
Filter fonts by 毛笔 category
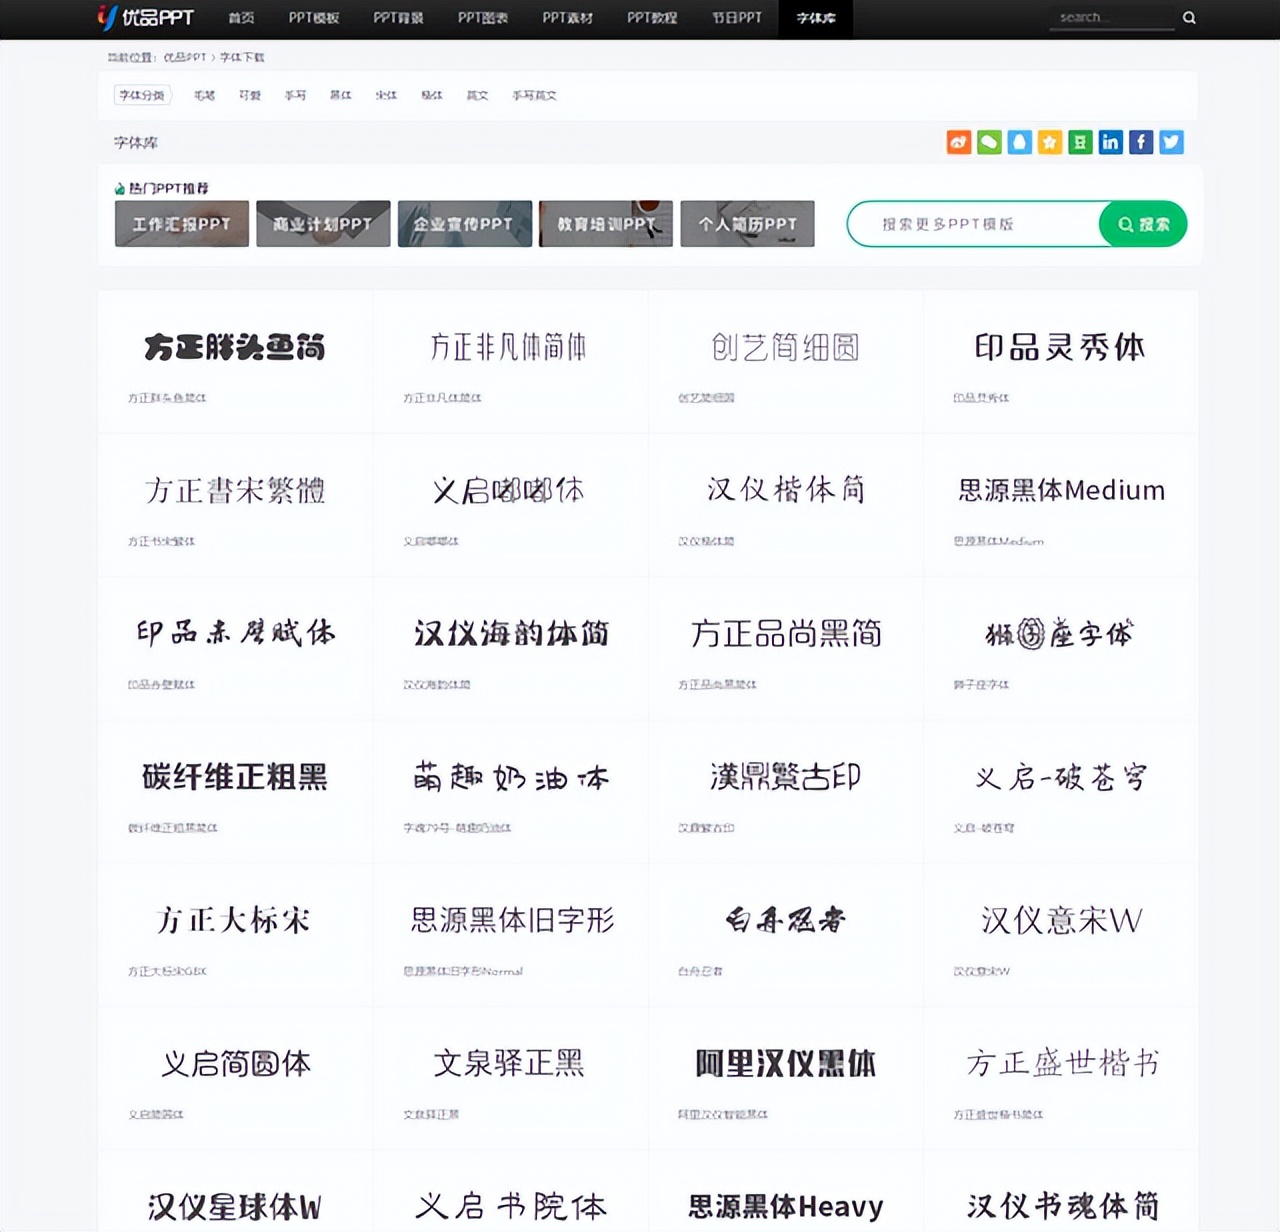[205, 95]
